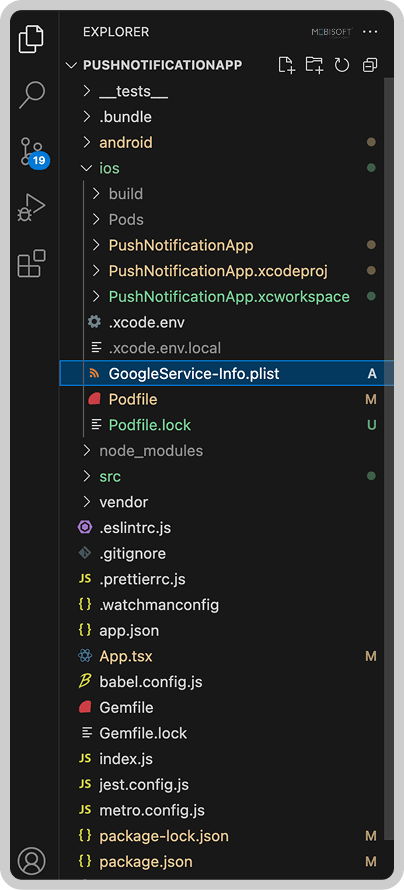Expand the __tests__ folder
The image size is (404, 890).
[x=86, y=91]
